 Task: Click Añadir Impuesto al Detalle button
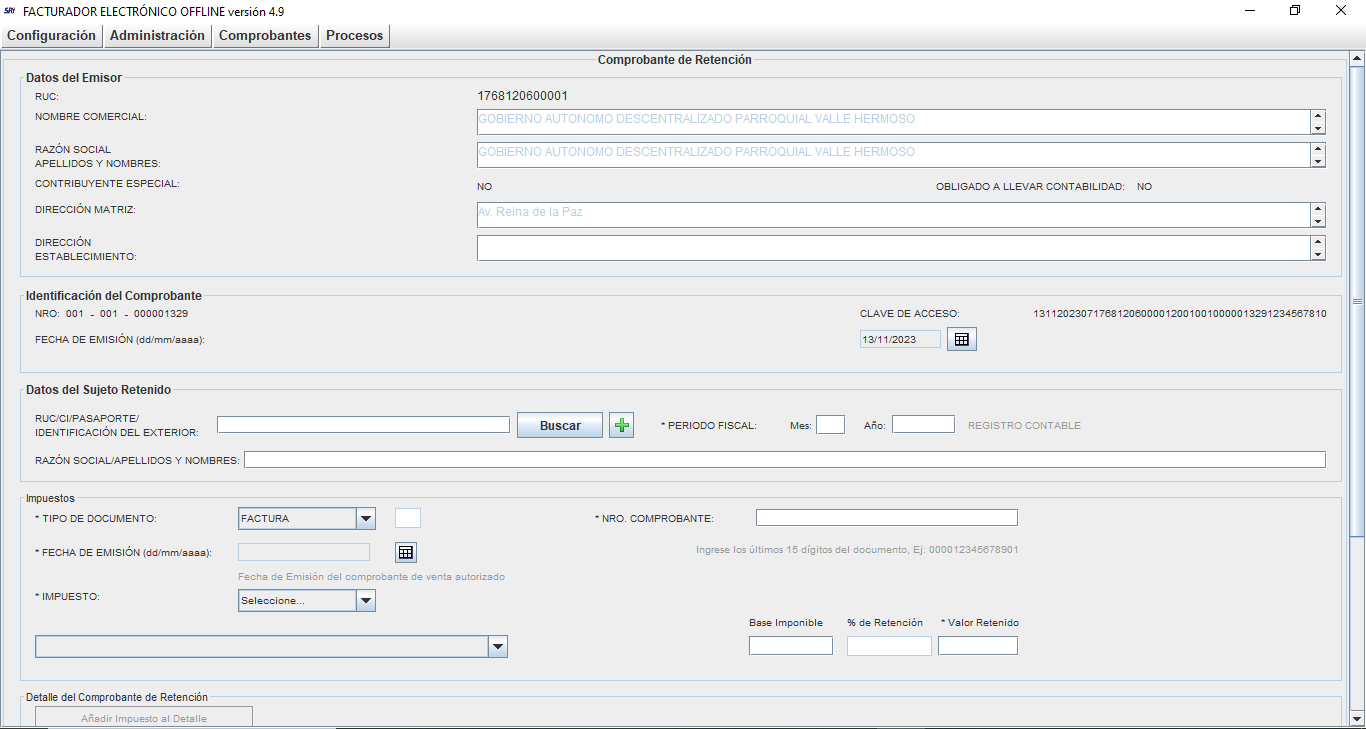coord(144,717)
